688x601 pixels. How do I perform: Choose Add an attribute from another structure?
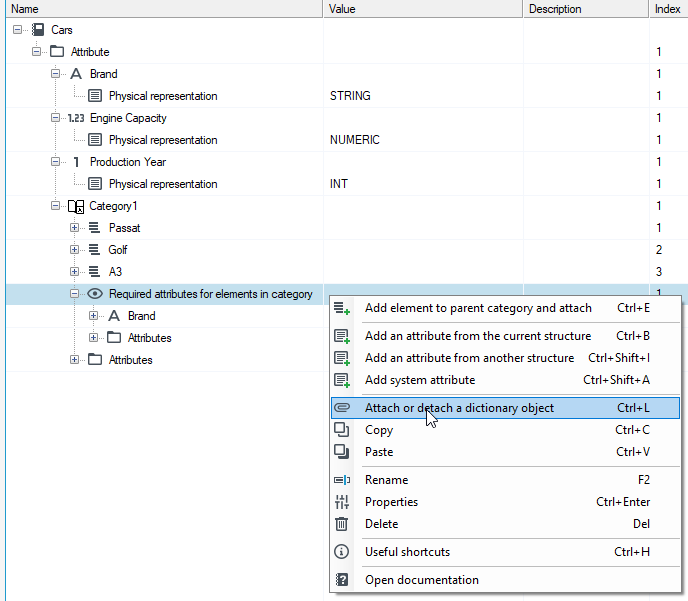click(505, 358)
